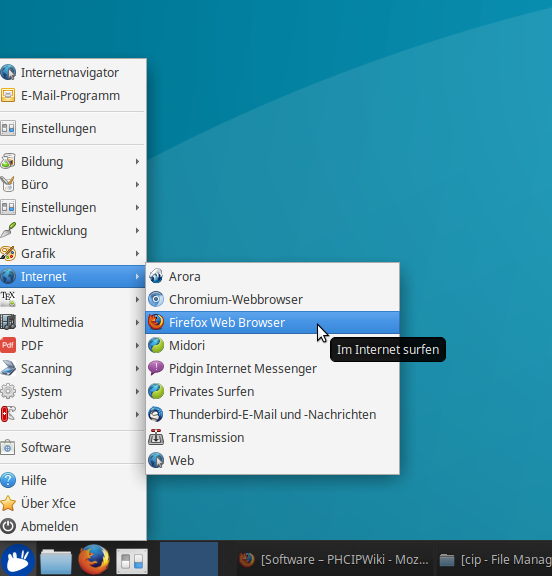Expand the Bildung submenu arrow

click(x=137, y=162)
